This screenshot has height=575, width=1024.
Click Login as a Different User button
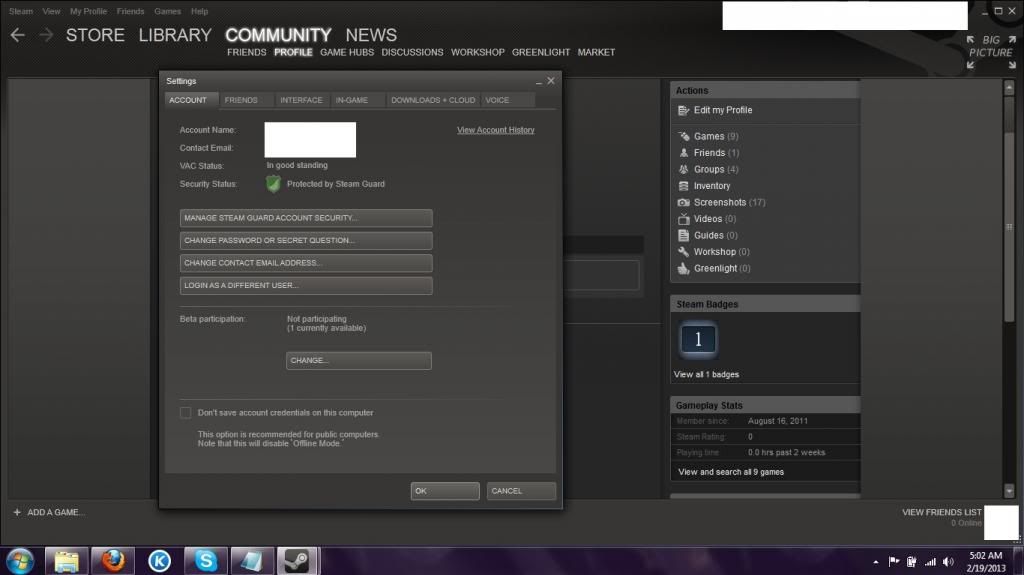(x=306, y=286)
